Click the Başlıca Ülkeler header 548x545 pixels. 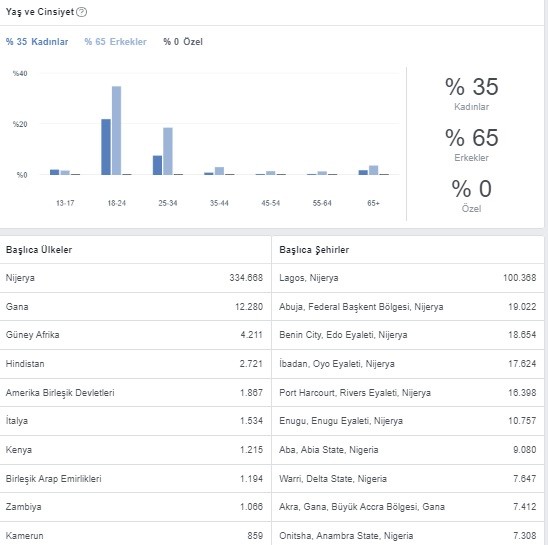pyautogui.click(x=39, y=250)
